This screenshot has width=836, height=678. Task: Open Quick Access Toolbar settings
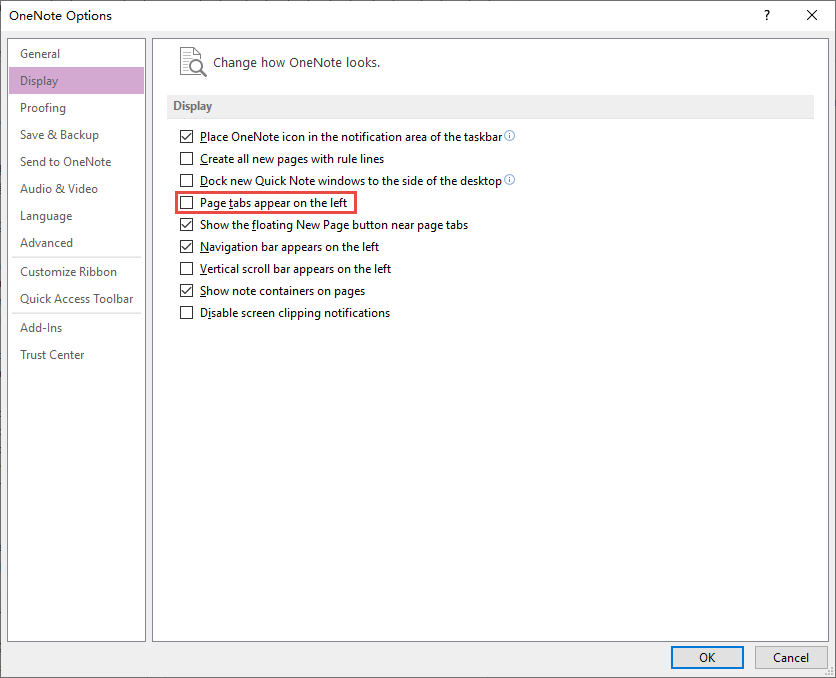(x=76, y=298)
